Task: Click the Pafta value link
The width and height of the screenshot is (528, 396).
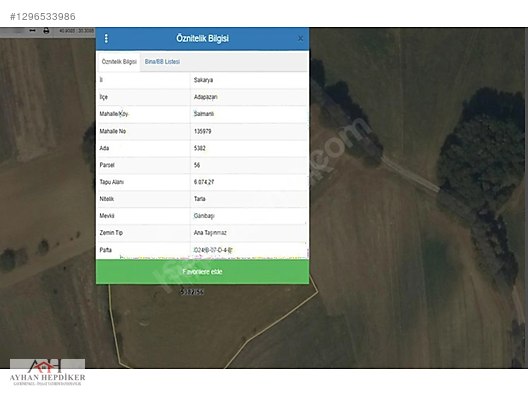Action: tap(213, 250)
